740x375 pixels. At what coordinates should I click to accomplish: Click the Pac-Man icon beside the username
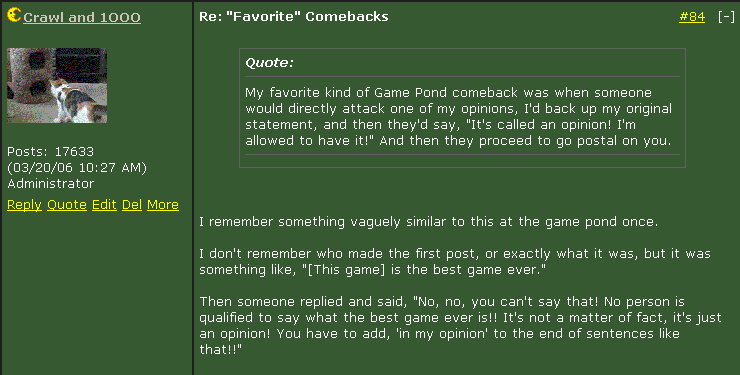[14, 15]
